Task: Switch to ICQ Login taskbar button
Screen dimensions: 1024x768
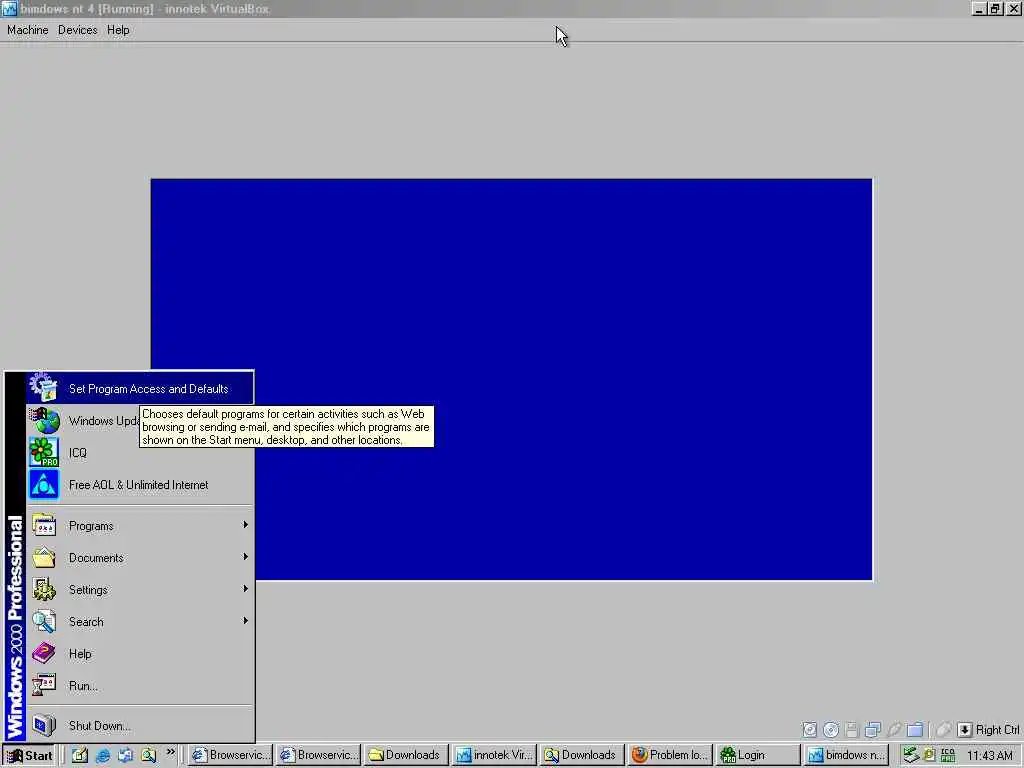Action: (758, 756)
